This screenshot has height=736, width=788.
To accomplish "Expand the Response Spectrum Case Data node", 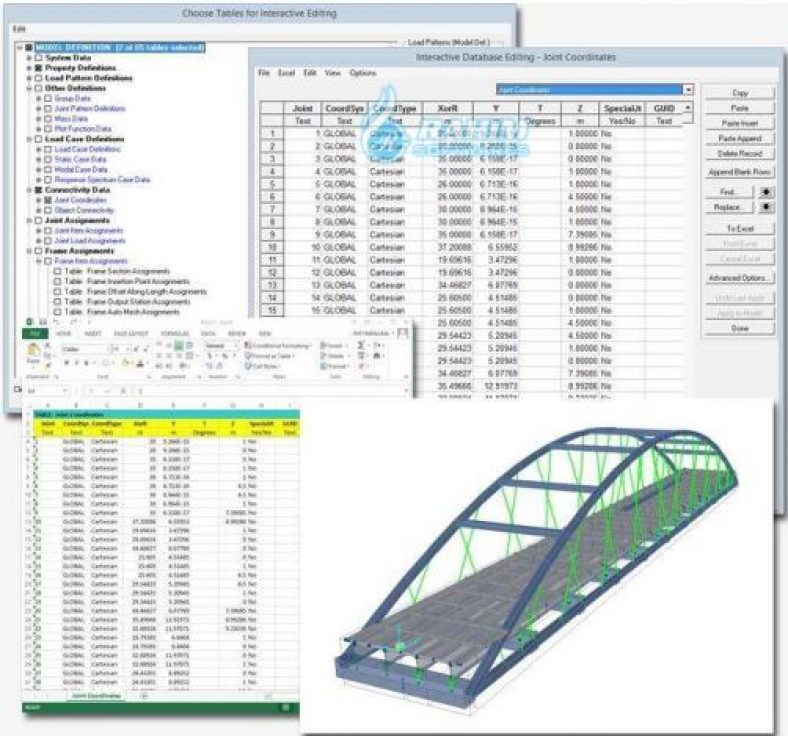I will pyautogui.click(x=39, y=179).
